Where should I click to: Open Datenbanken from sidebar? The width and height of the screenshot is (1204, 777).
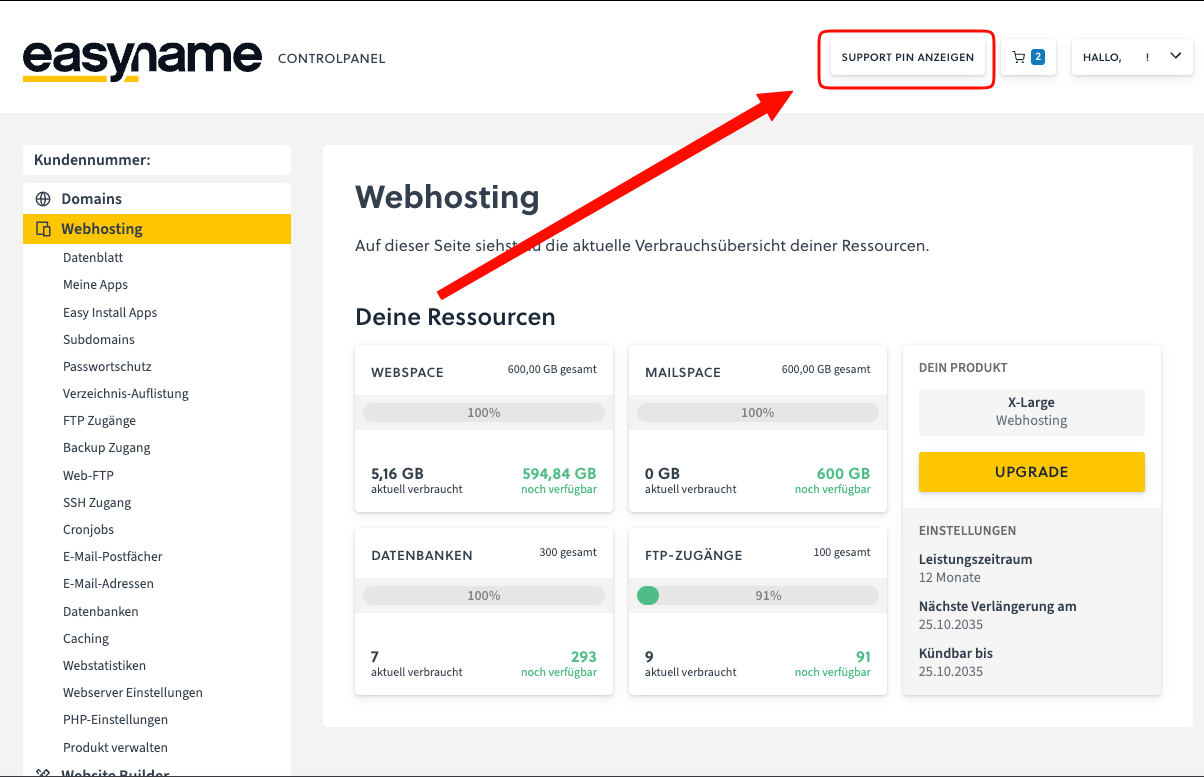click(100, 611)
